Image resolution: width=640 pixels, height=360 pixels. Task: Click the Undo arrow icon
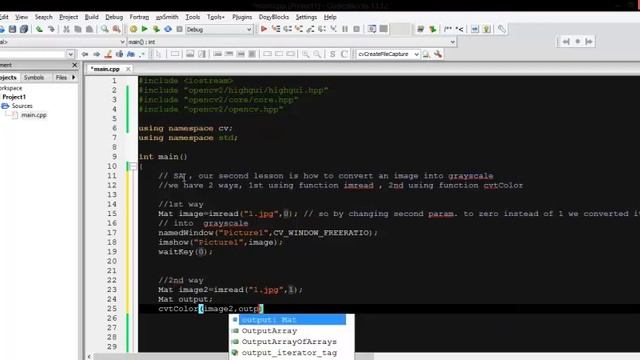(x=39, y=29)
